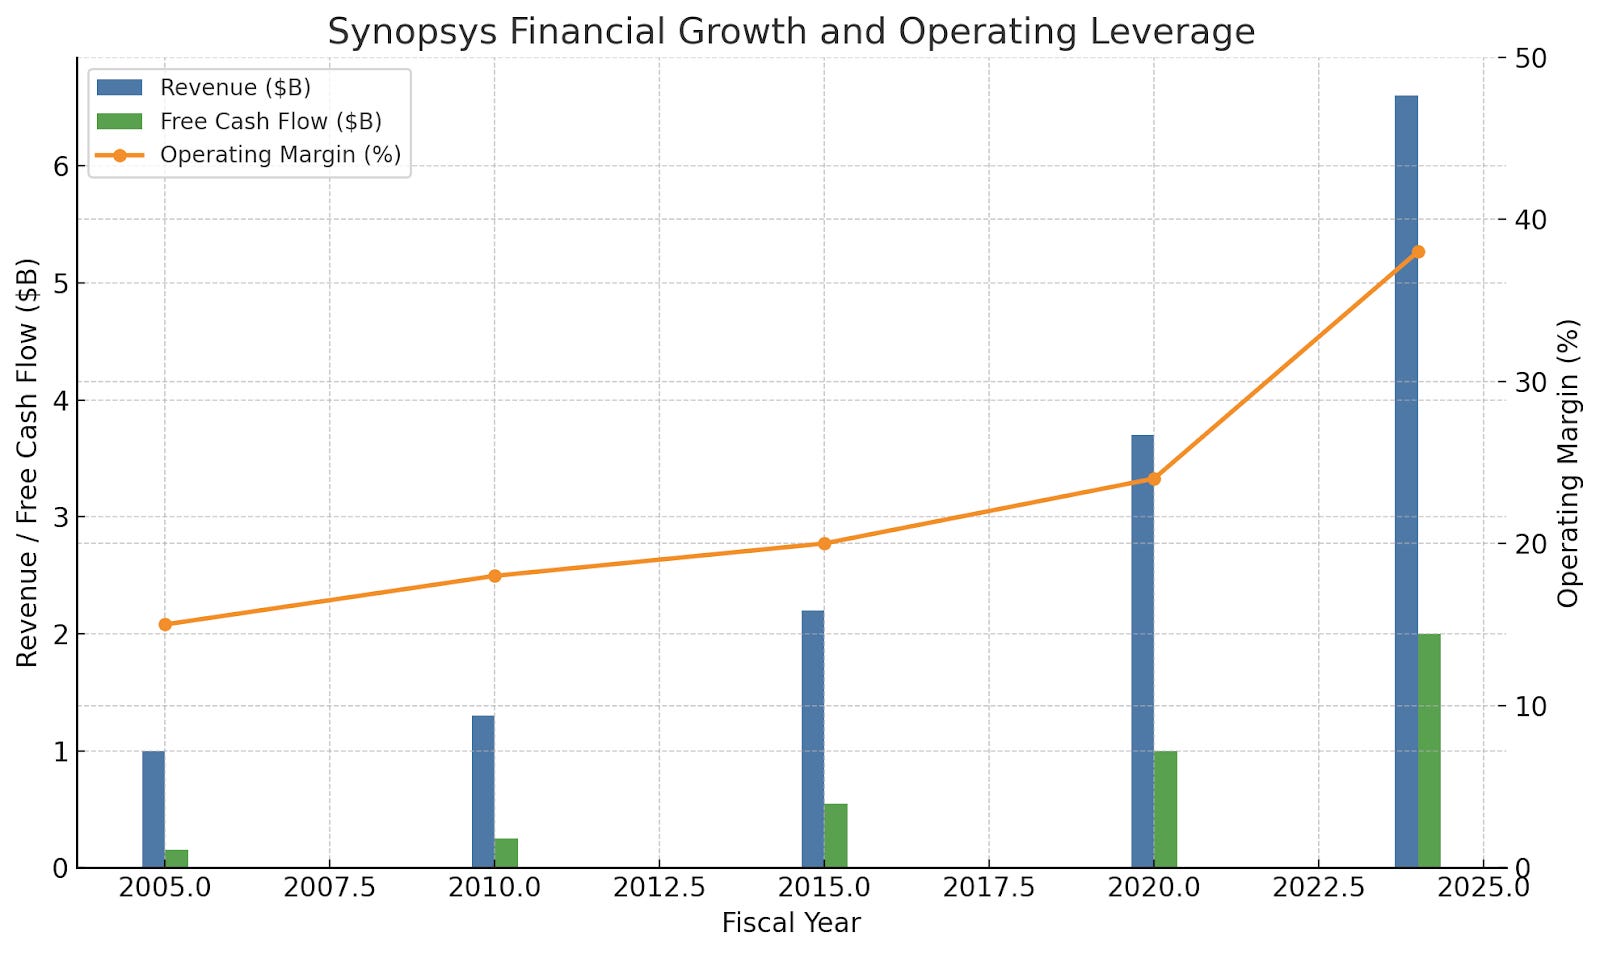
Task: Select the tallest blue revenue bar for 2024
Action: (1407, 482)
